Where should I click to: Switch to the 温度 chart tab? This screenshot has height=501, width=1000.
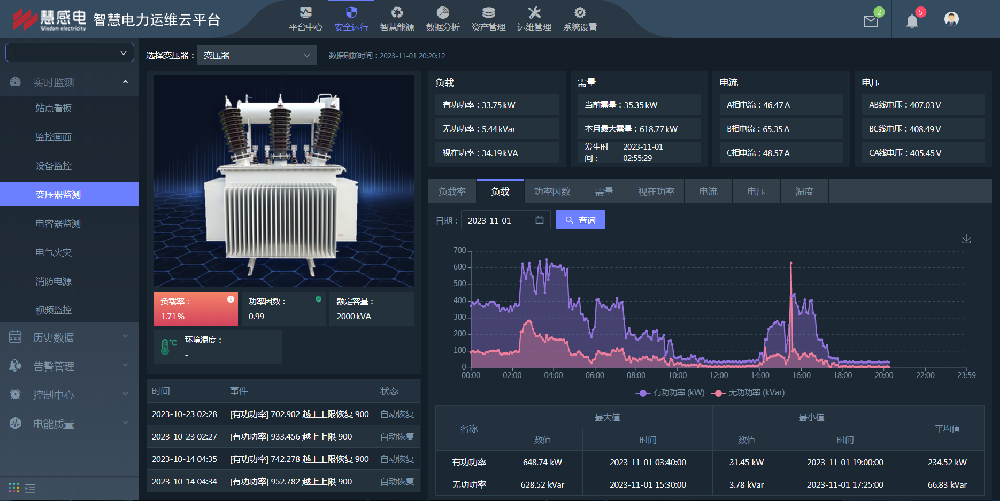coord(803,191)
